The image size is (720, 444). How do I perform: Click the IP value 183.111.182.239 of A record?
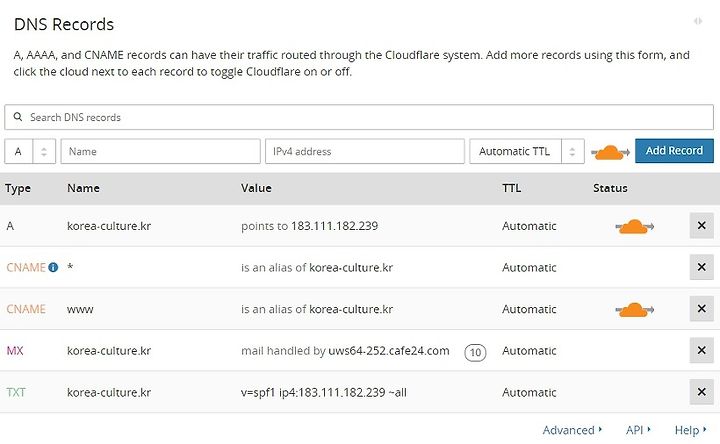334,226
